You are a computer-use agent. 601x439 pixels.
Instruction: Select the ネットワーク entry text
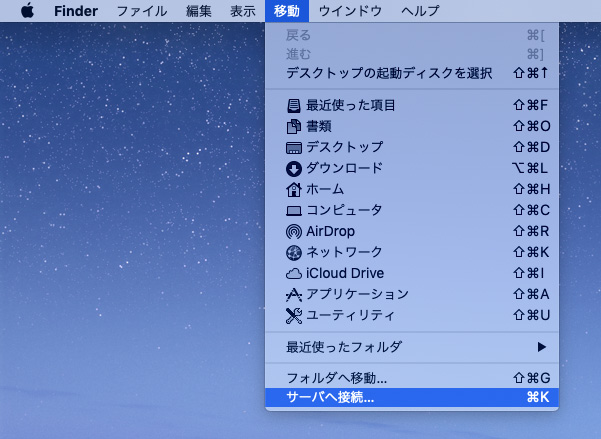click(x=344, y=252)
